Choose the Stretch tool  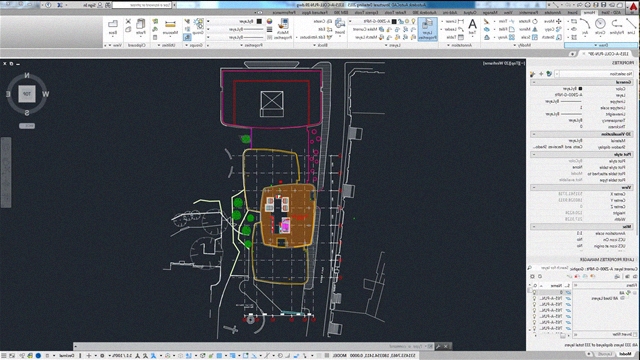click(552, 37)
